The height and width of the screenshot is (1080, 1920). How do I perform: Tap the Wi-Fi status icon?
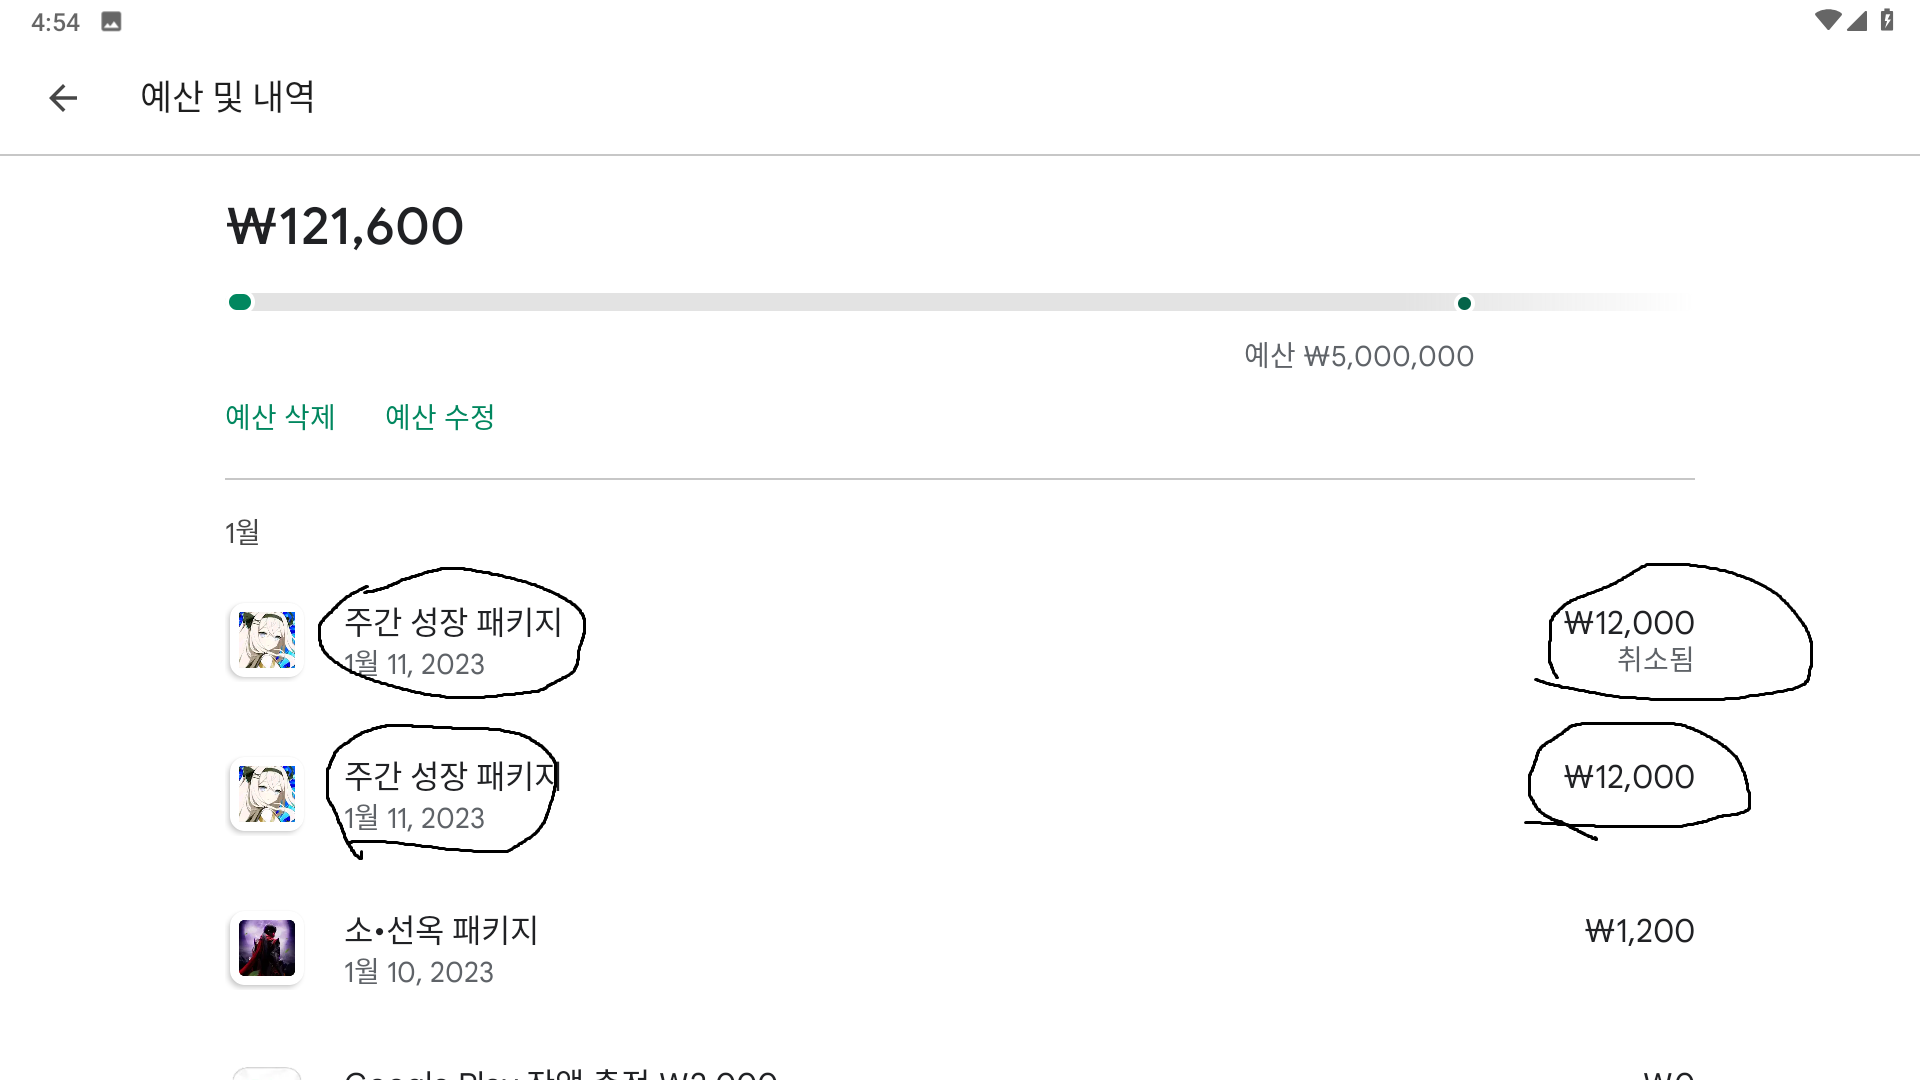[1827, 21]
